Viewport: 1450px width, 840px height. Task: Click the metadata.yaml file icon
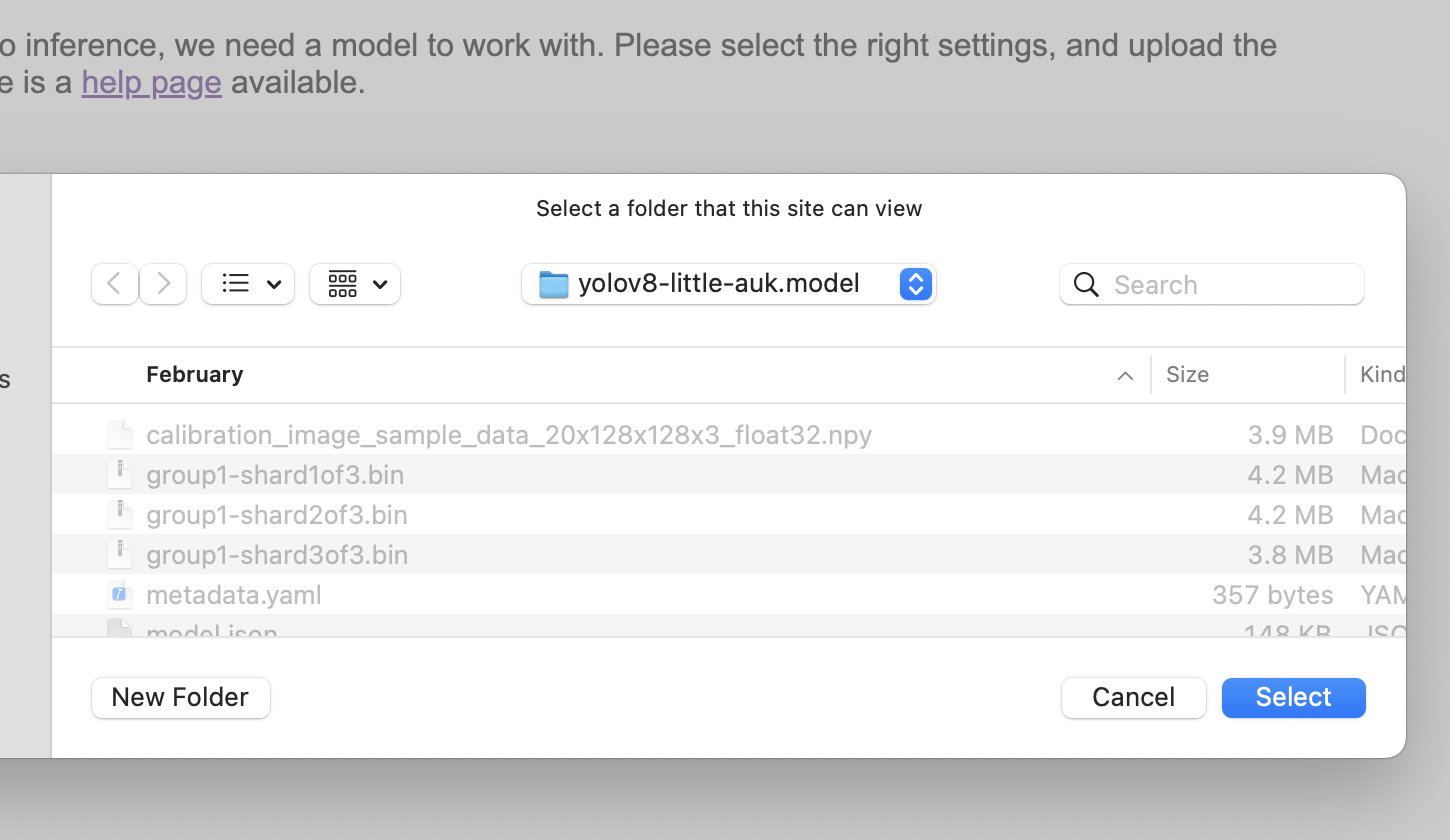(120, 594)
